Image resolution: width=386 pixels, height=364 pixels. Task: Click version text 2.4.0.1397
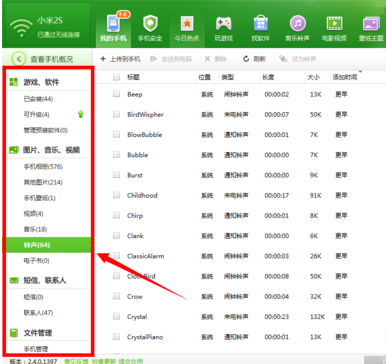[42, 361]
